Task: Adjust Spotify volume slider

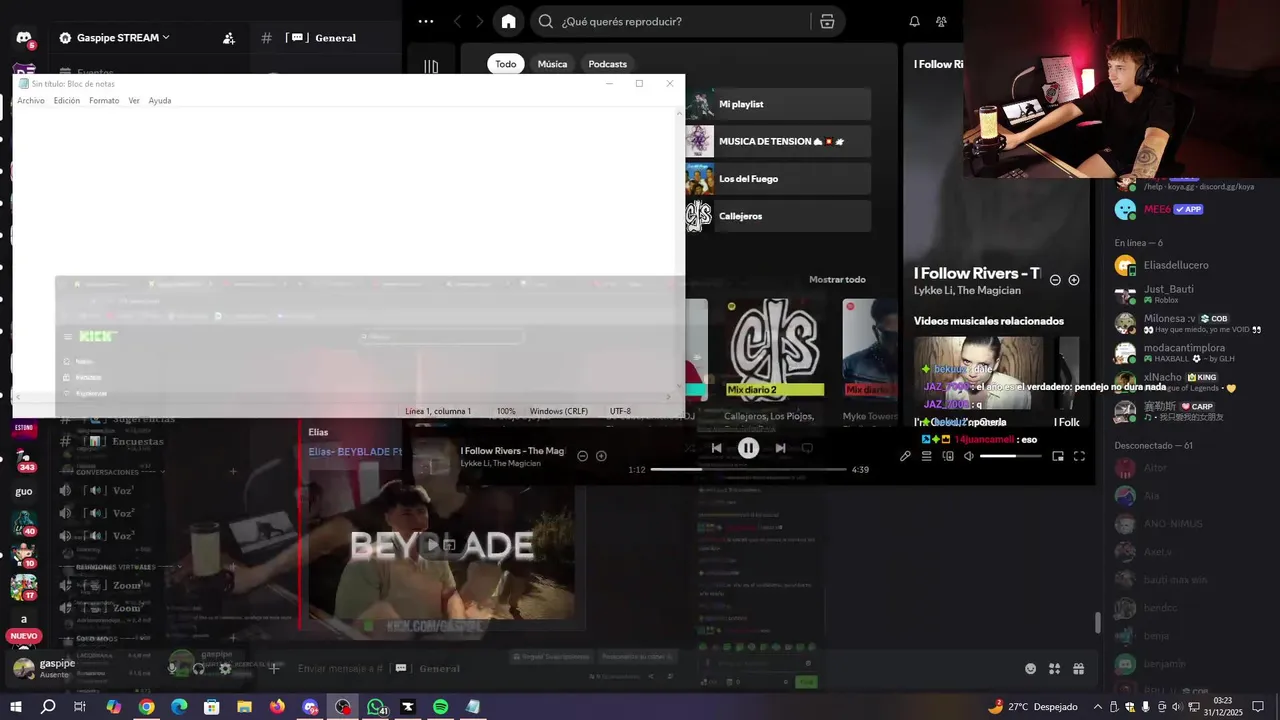Action: coord(1011,456)
